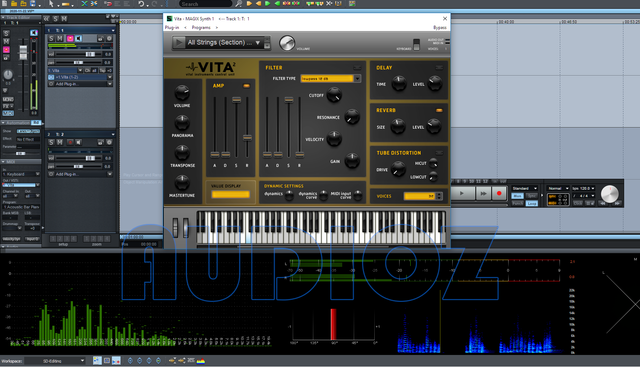Image resolution: width=640 pixels, height=367 pixels.
Task: Click the Reverb Size knob
Action: (398, 127)
